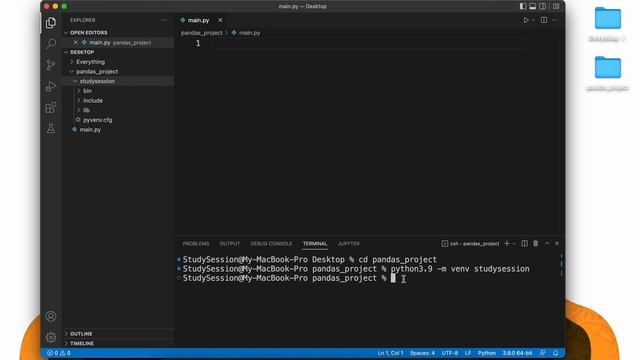The image size is (640, 360).
Task: Change the UTF-8 encoding in status bar
Action: (x=449, y=353)
